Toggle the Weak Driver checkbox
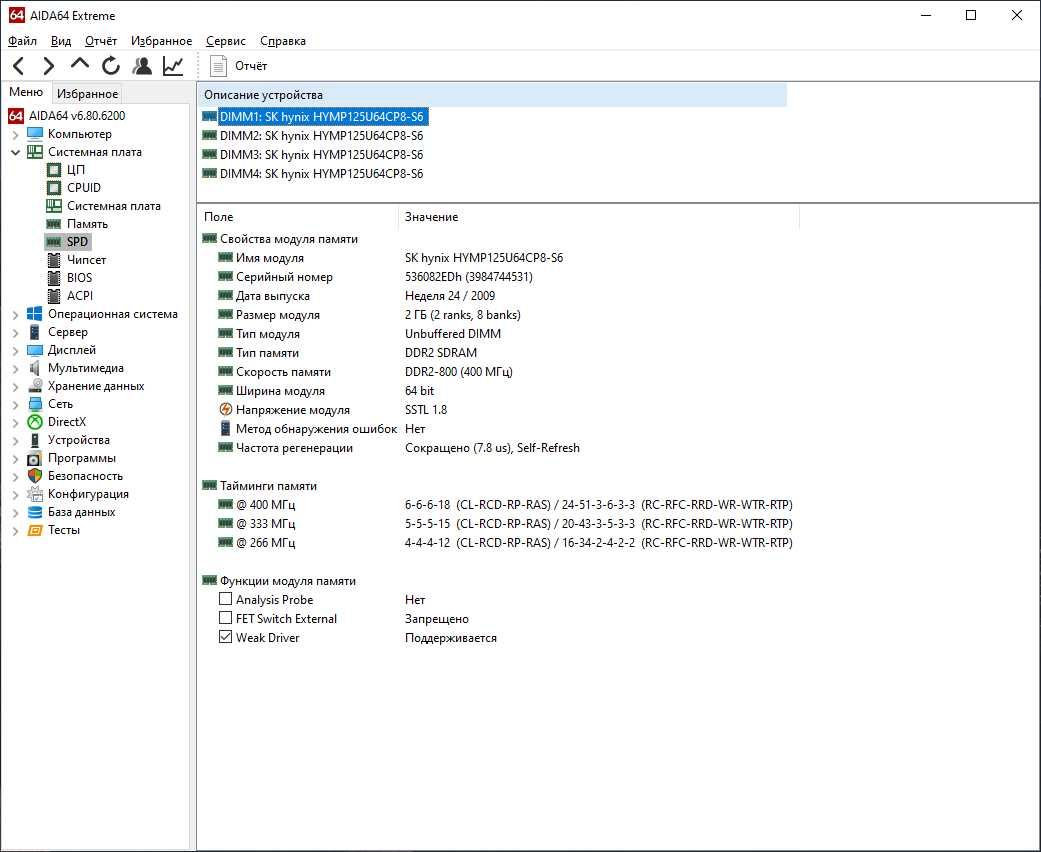This screenshot has width=1041, height=852. tap(226, 638)
